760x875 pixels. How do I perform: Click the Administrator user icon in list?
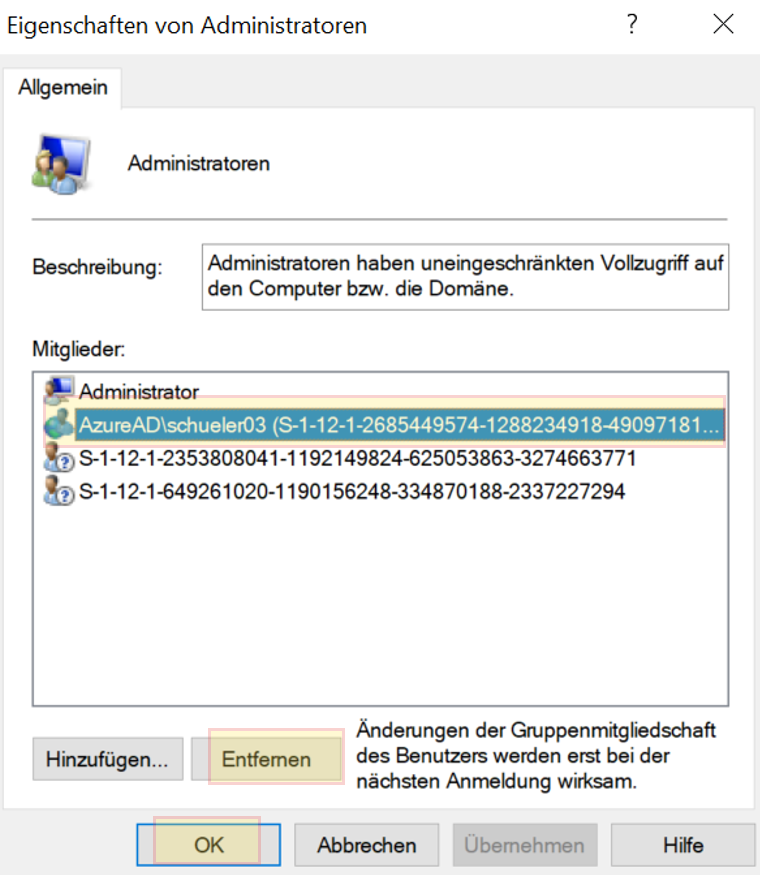pos(59,392)
